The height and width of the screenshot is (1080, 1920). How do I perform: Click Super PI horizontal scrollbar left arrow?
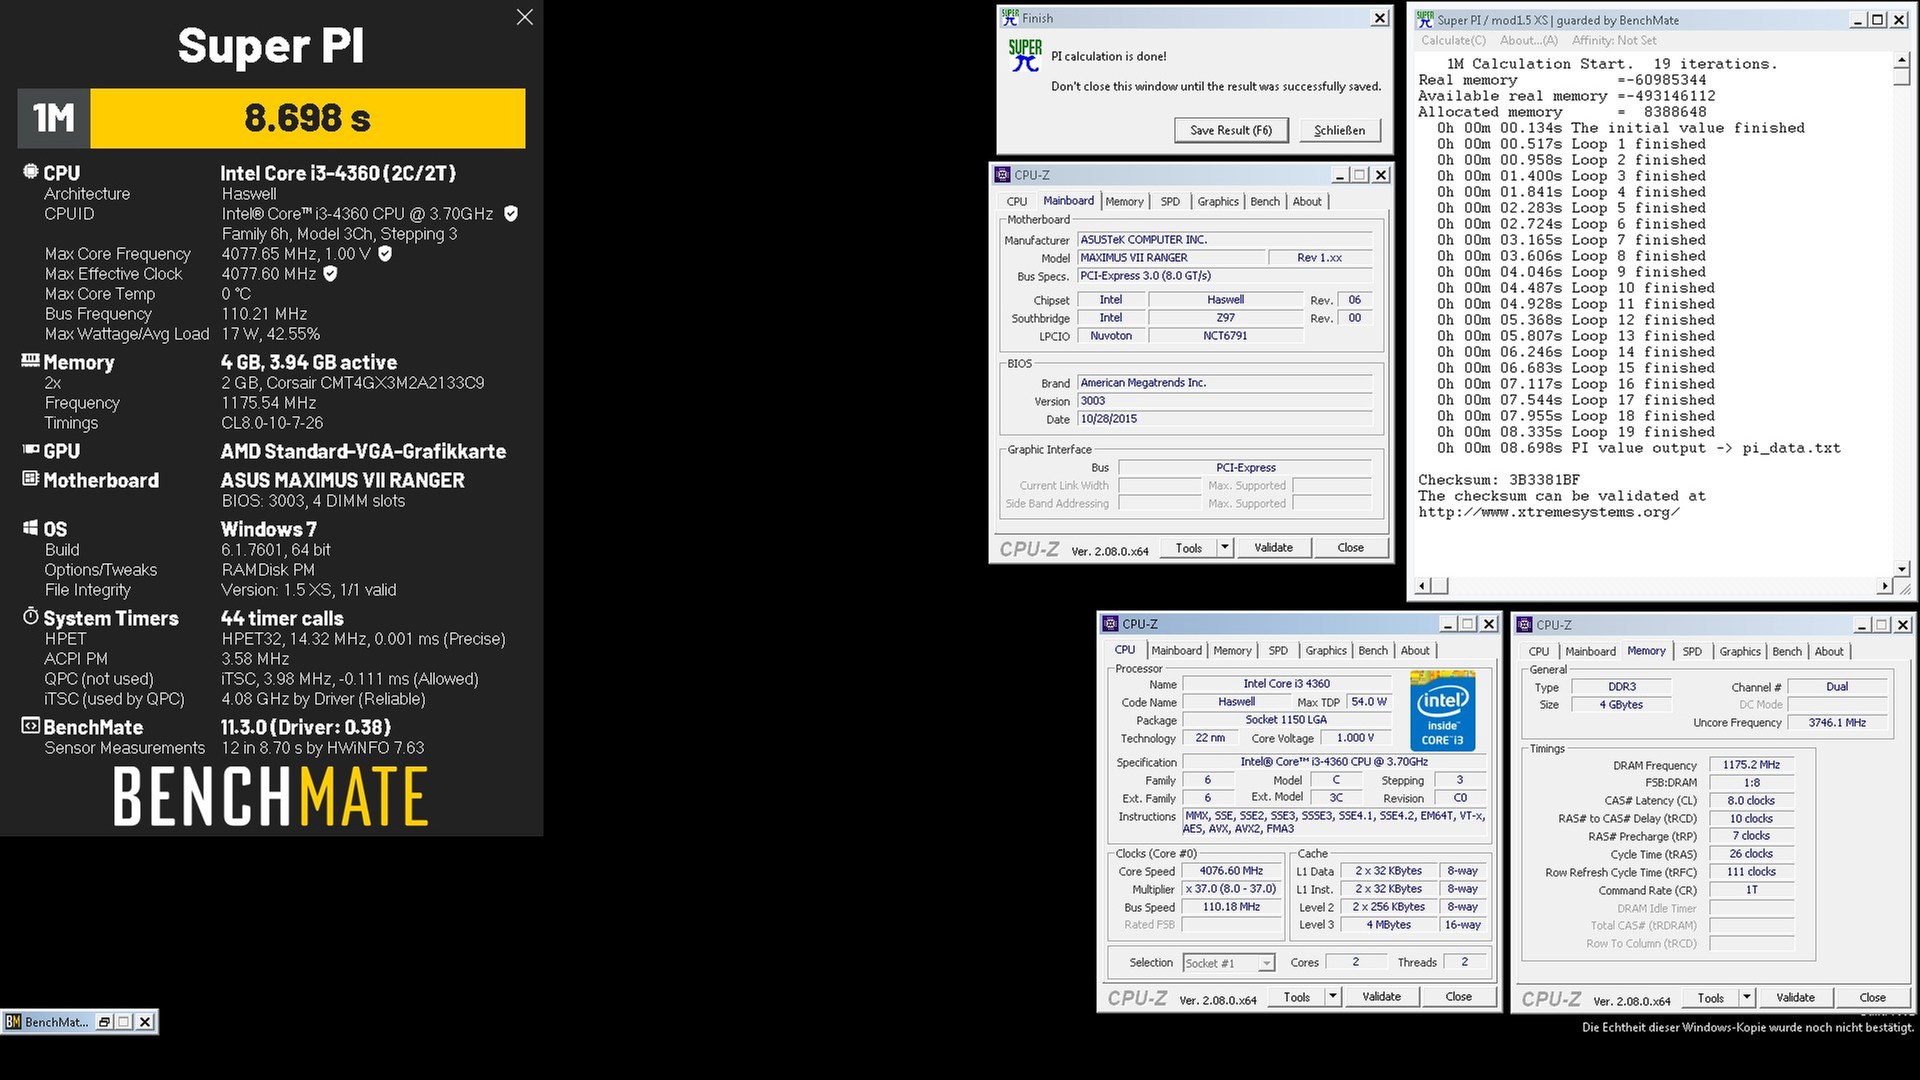pyautogui.click(x=1424, y=586)
